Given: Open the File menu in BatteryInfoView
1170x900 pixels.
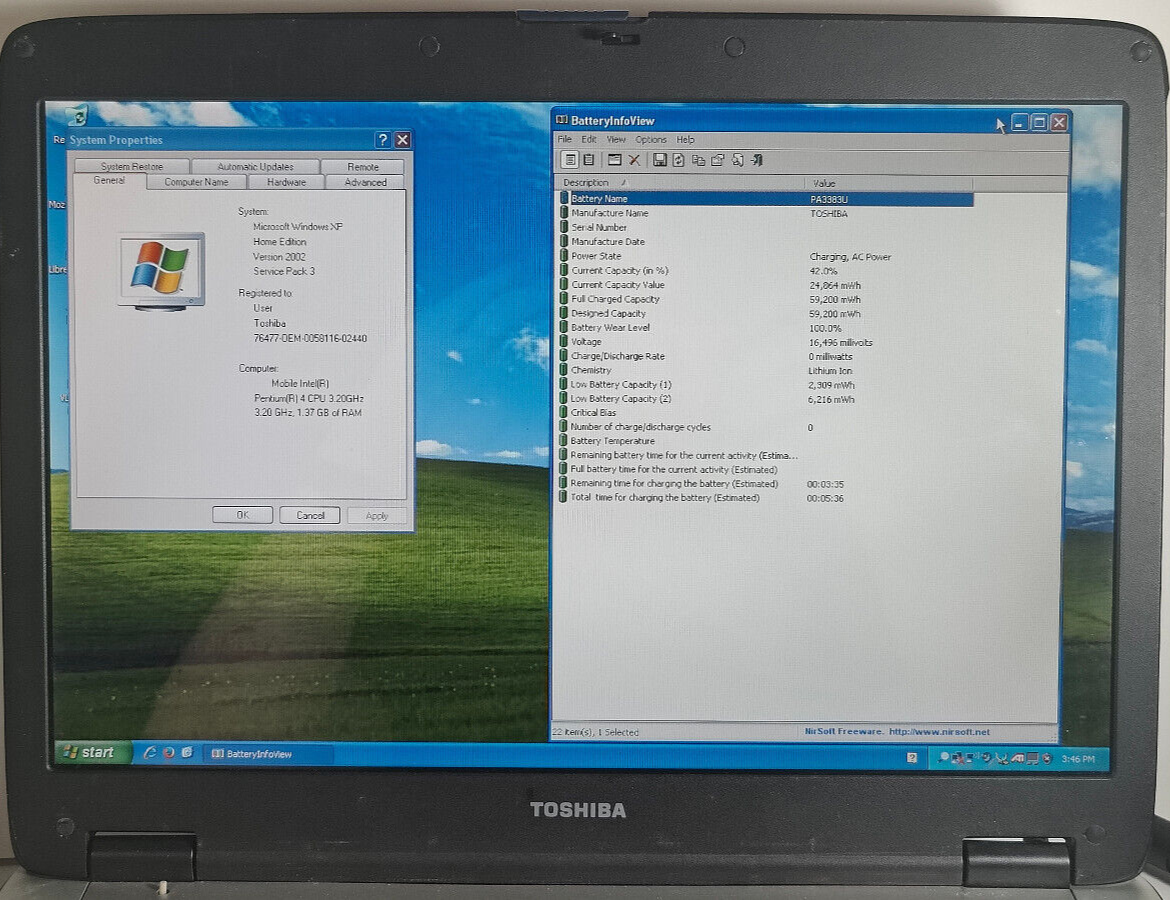Looking at the screenshot, I should click(565, 140).
